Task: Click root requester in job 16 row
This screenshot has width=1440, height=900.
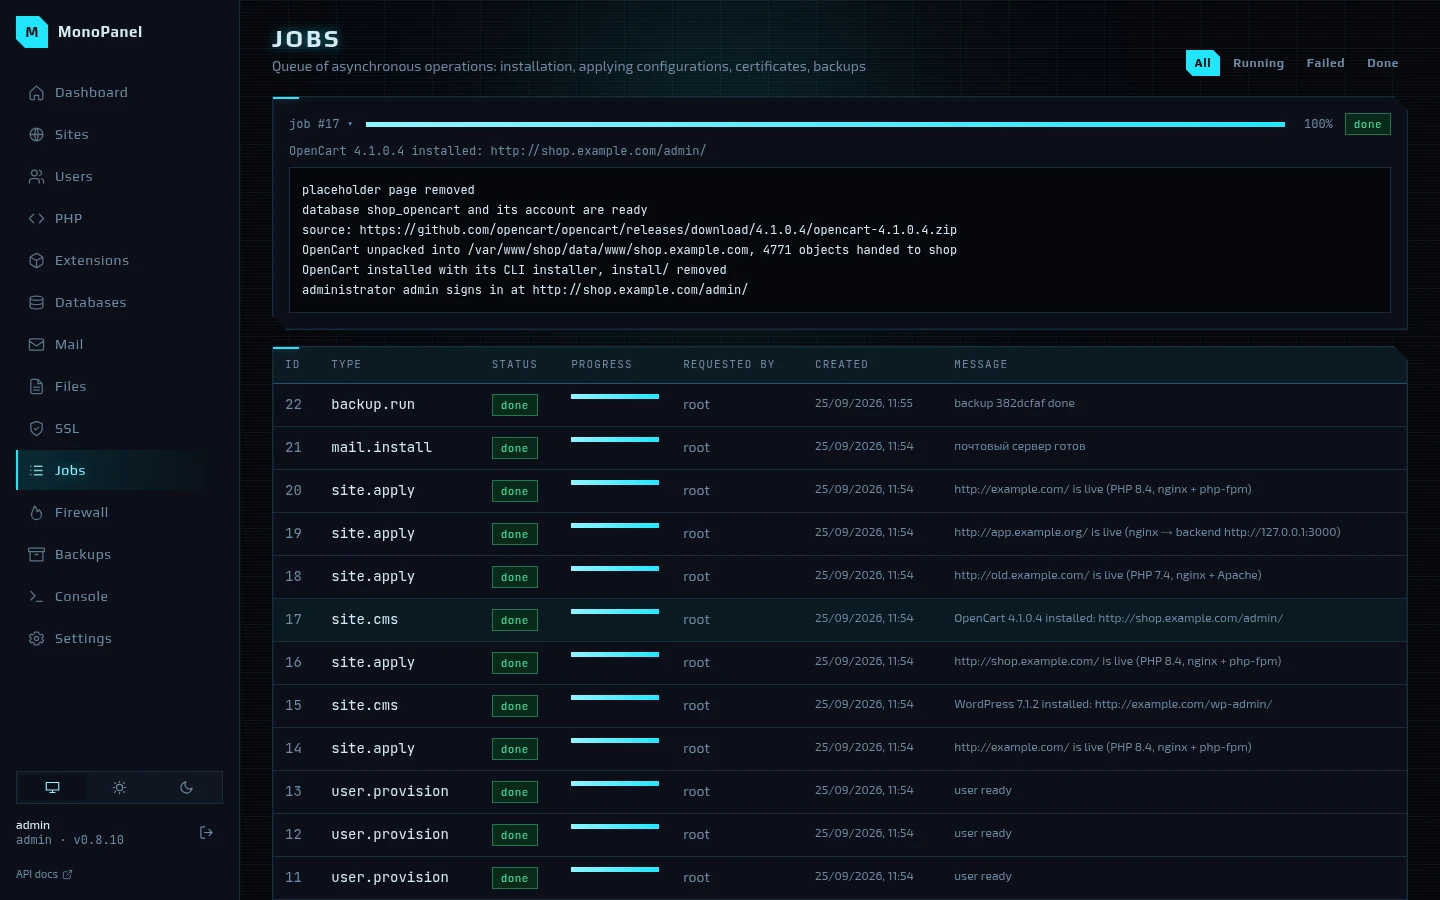Action: 696,663
